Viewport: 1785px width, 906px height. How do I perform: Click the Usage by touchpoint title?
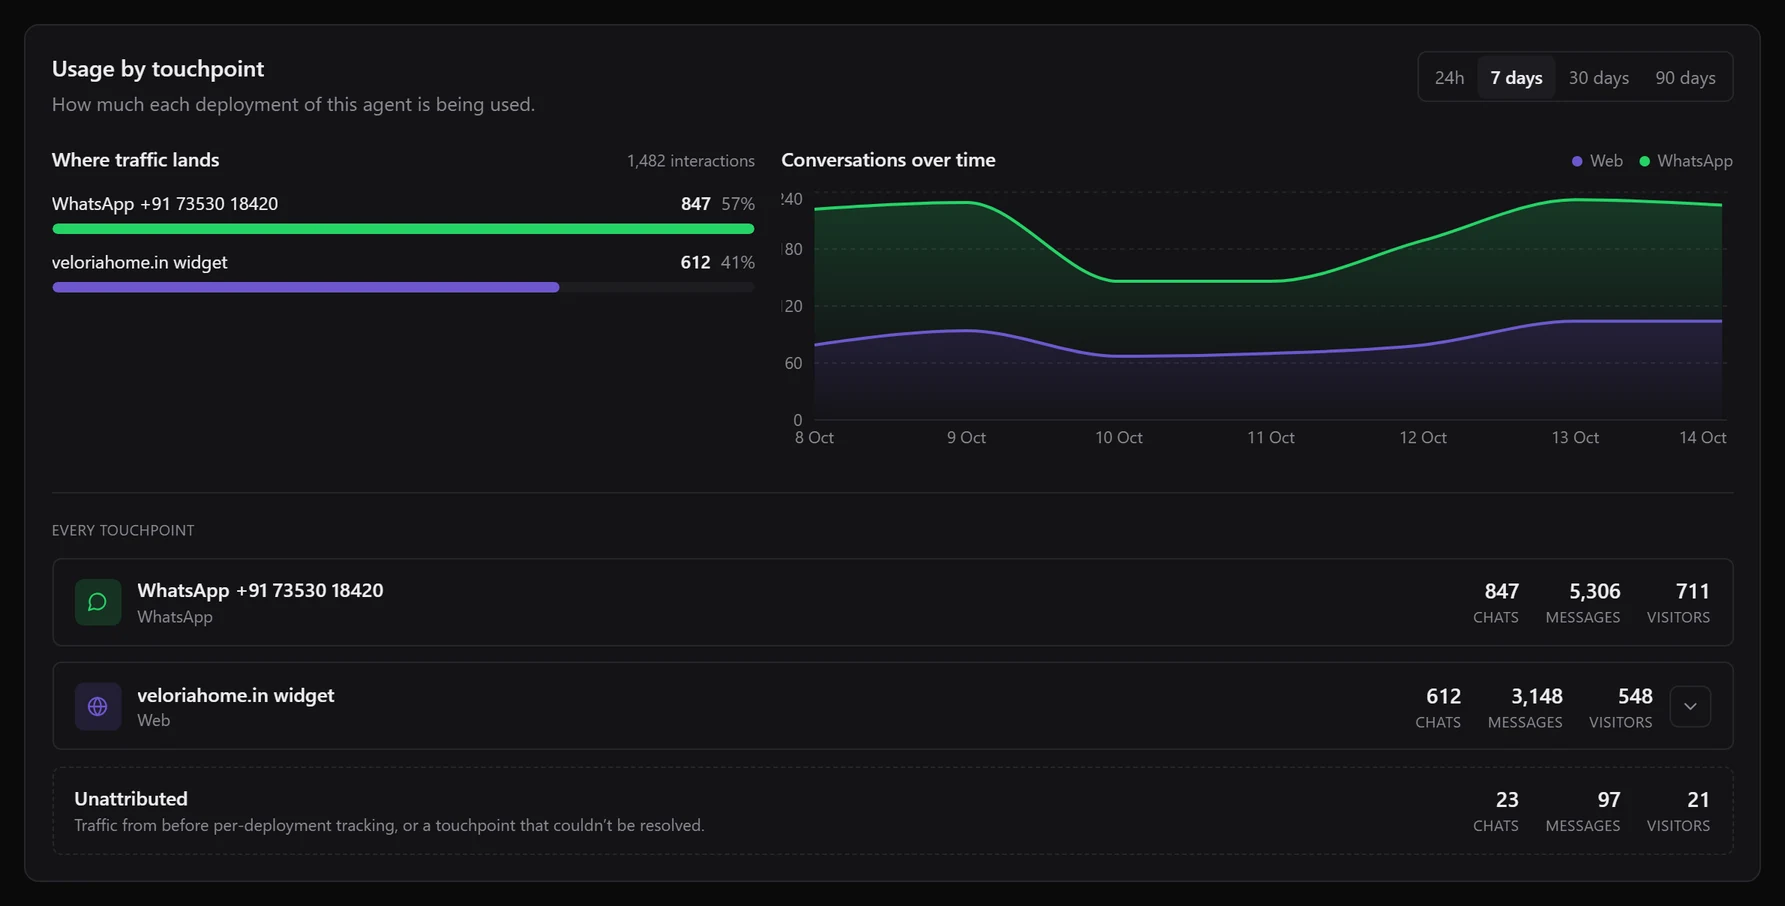(158, 68)
